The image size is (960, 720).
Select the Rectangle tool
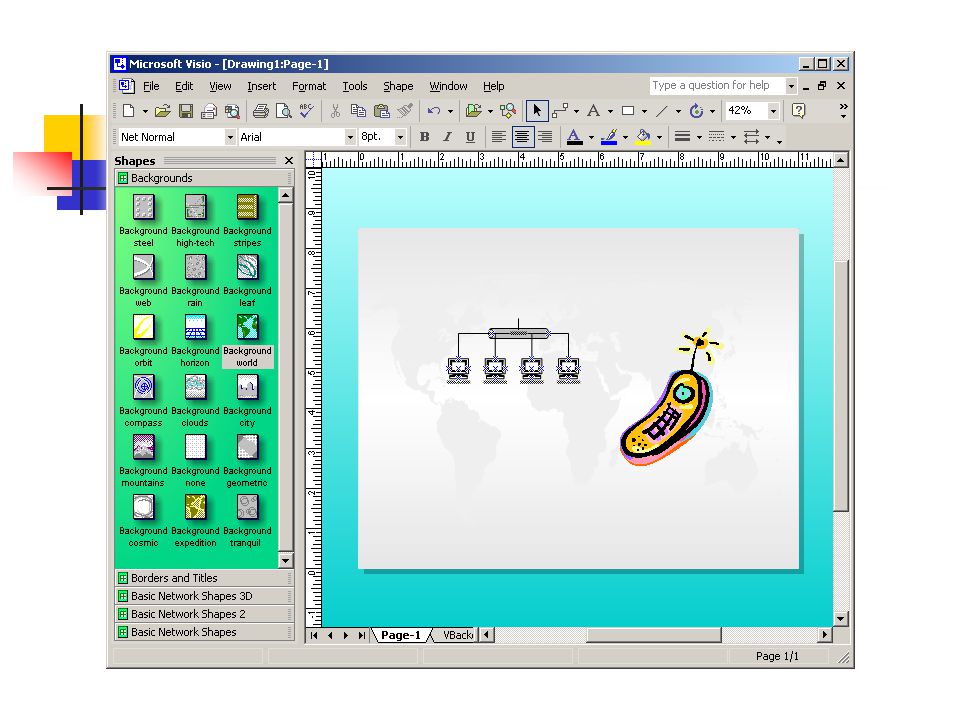tap(628, 111)
